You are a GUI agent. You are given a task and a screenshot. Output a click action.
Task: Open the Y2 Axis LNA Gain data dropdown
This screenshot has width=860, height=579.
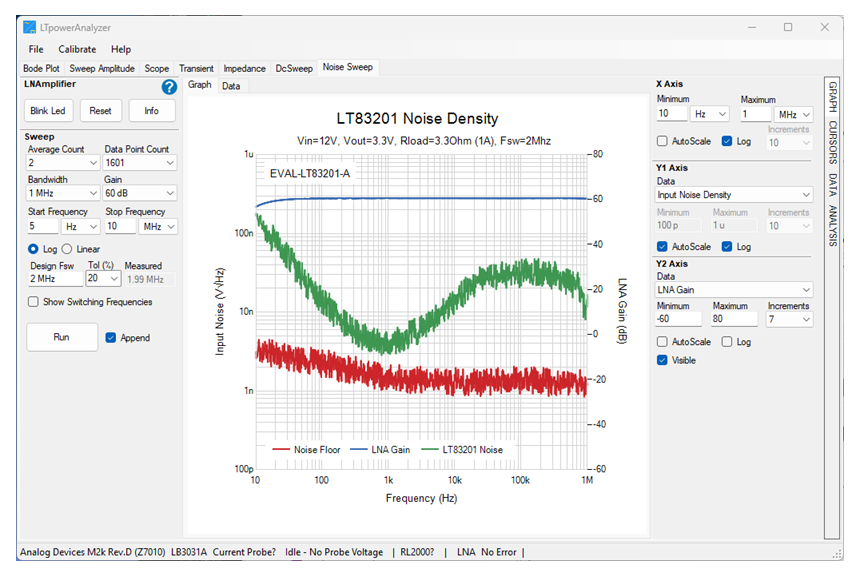(x=734, y=290)
